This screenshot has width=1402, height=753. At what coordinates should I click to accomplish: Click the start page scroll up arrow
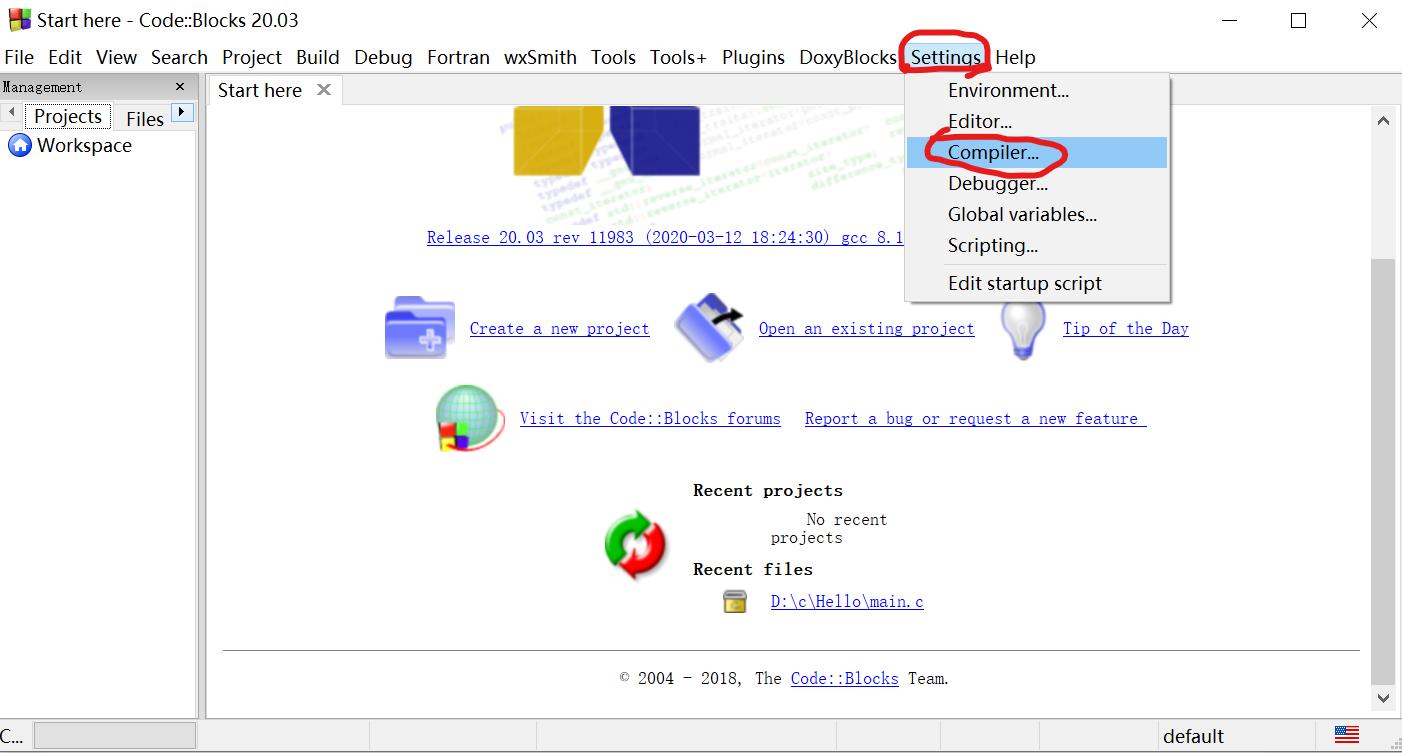1384,121
